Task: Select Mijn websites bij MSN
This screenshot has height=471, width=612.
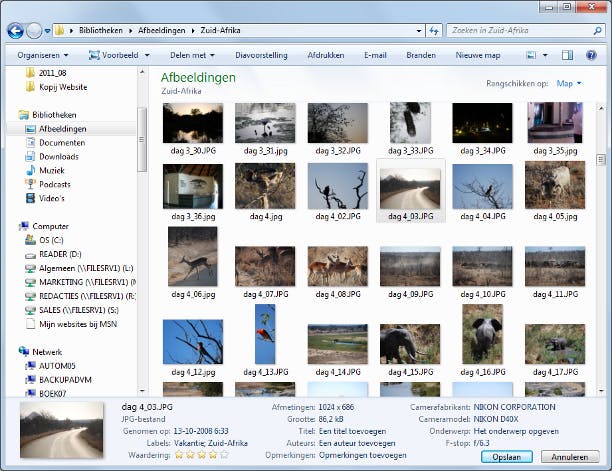Action: pyautogui.click(x=78, y=324)
